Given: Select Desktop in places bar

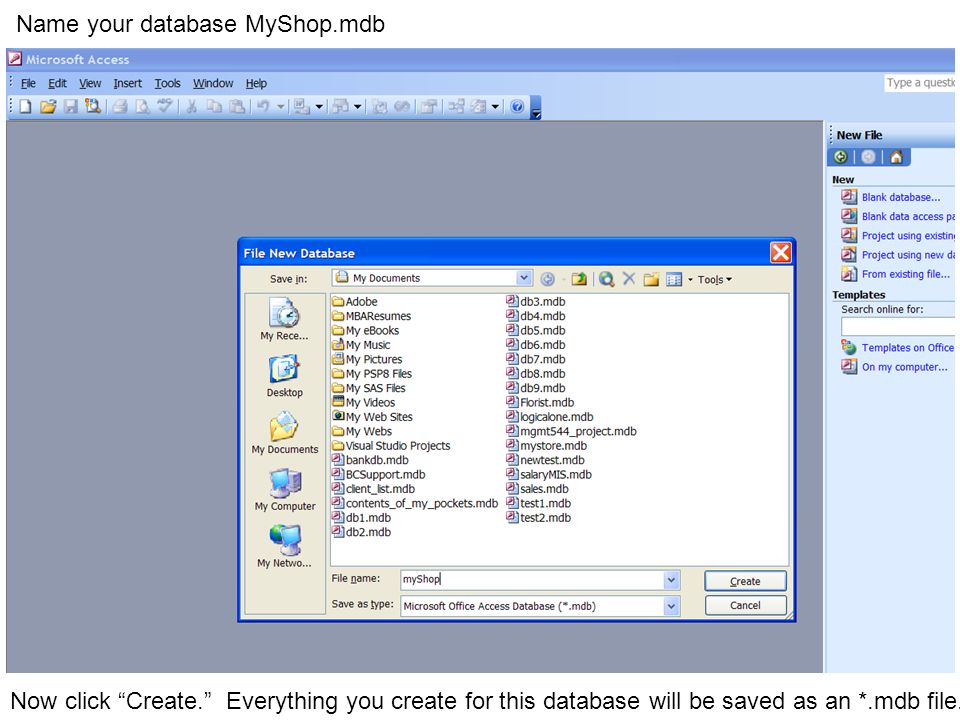Looking at the screenshot, I should point(284,376).
